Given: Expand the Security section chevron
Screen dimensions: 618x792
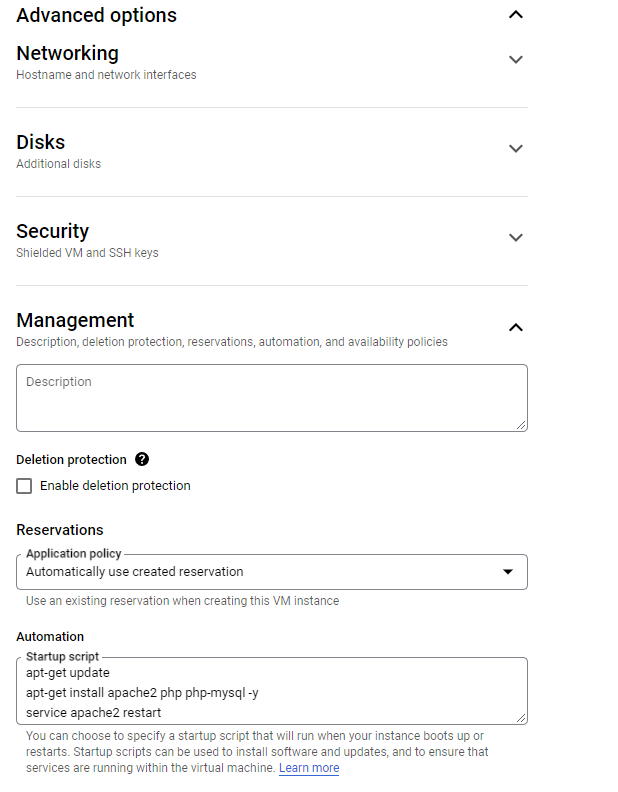Looking at the screenshot, I should coord(516,238).
